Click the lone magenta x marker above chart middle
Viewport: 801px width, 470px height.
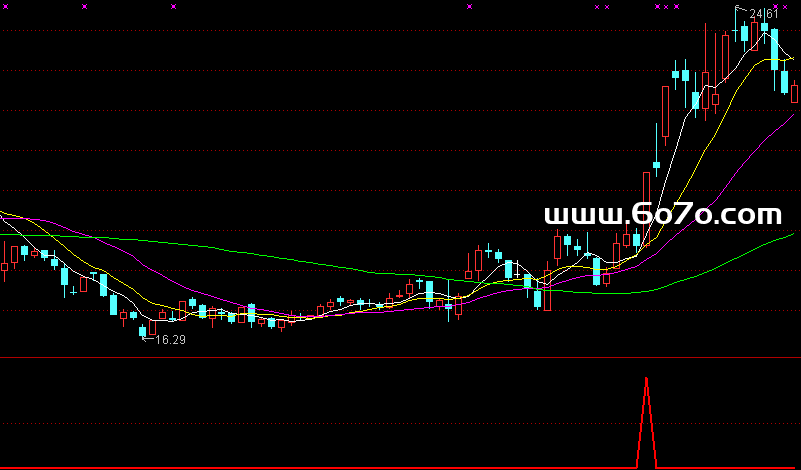tap(469, 6)
